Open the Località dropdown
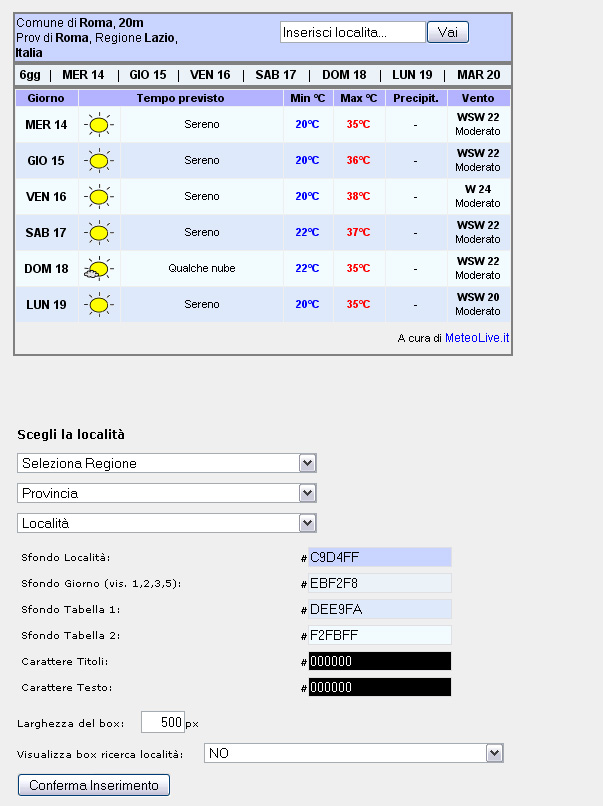This screenshot has height=806, width=603. (167, 523)
